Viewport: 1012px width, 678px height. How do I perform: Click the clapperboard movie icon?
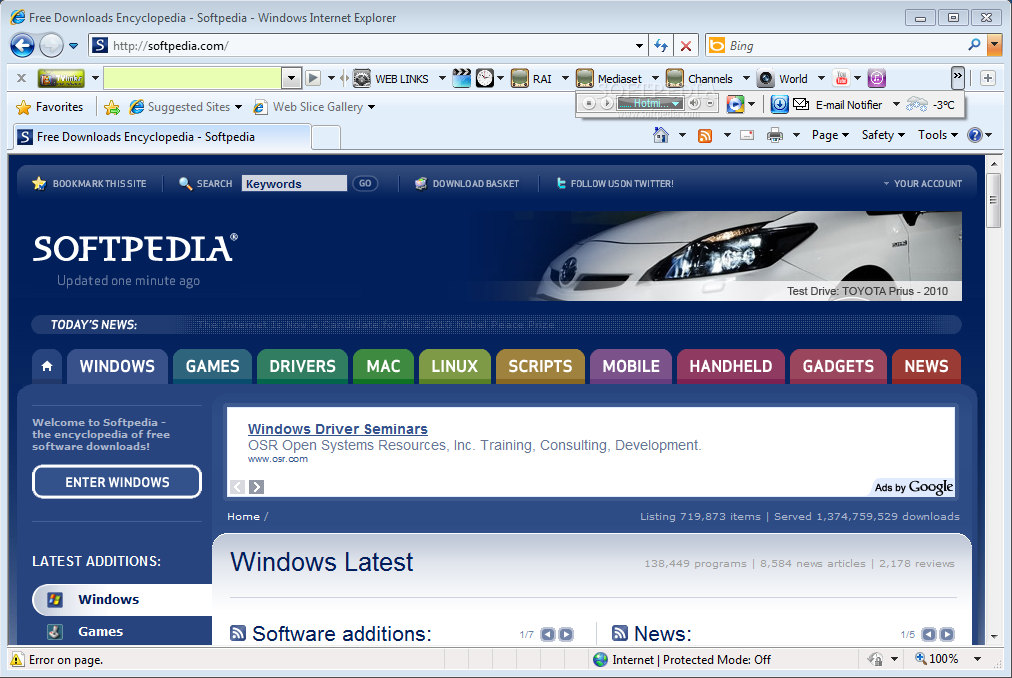coord(461,78)
